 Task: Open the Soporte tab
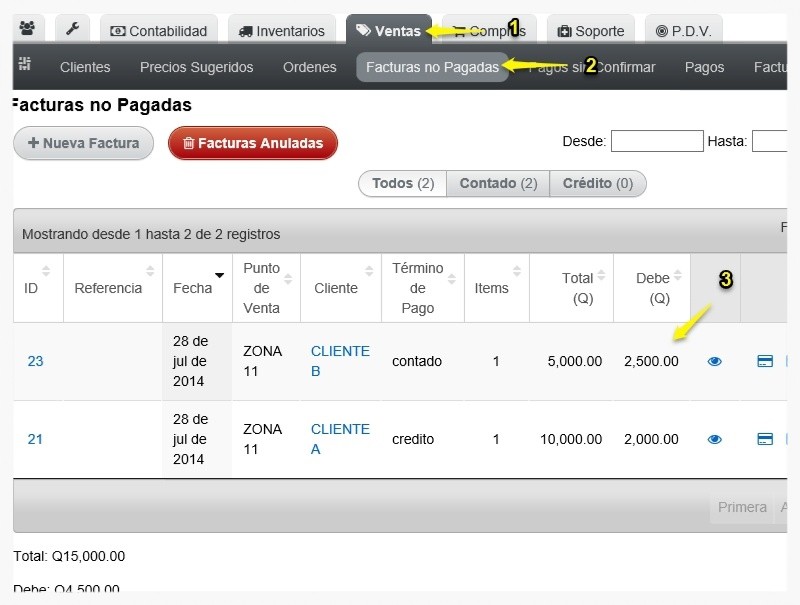591,31
